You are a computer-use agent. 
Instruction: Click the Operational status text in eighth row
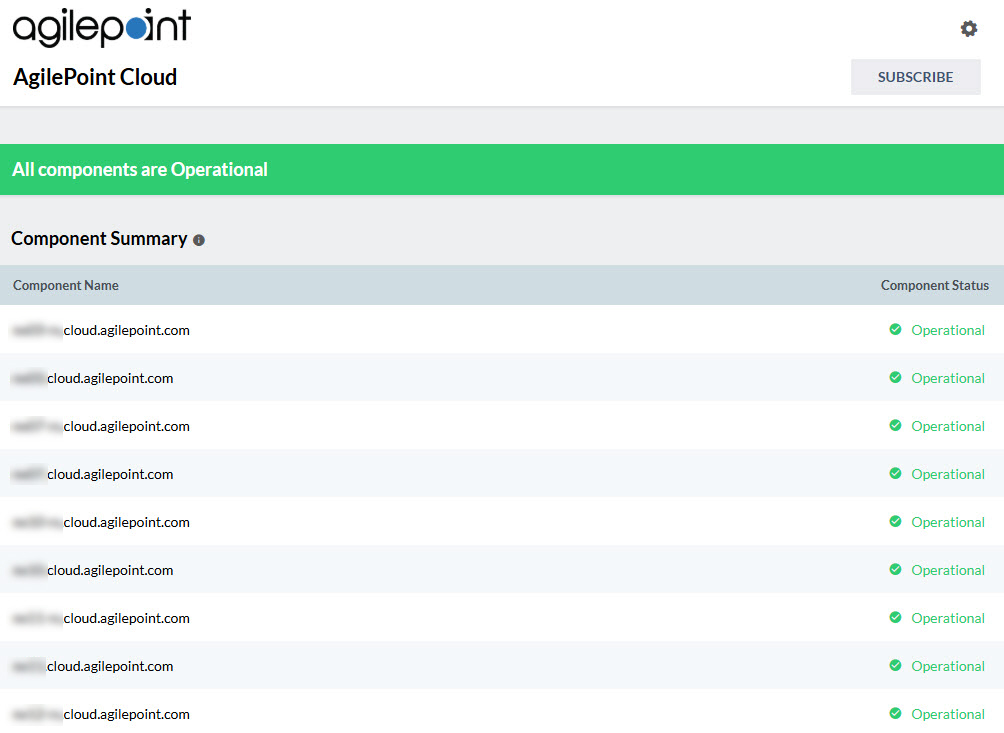tap(947, 666)
